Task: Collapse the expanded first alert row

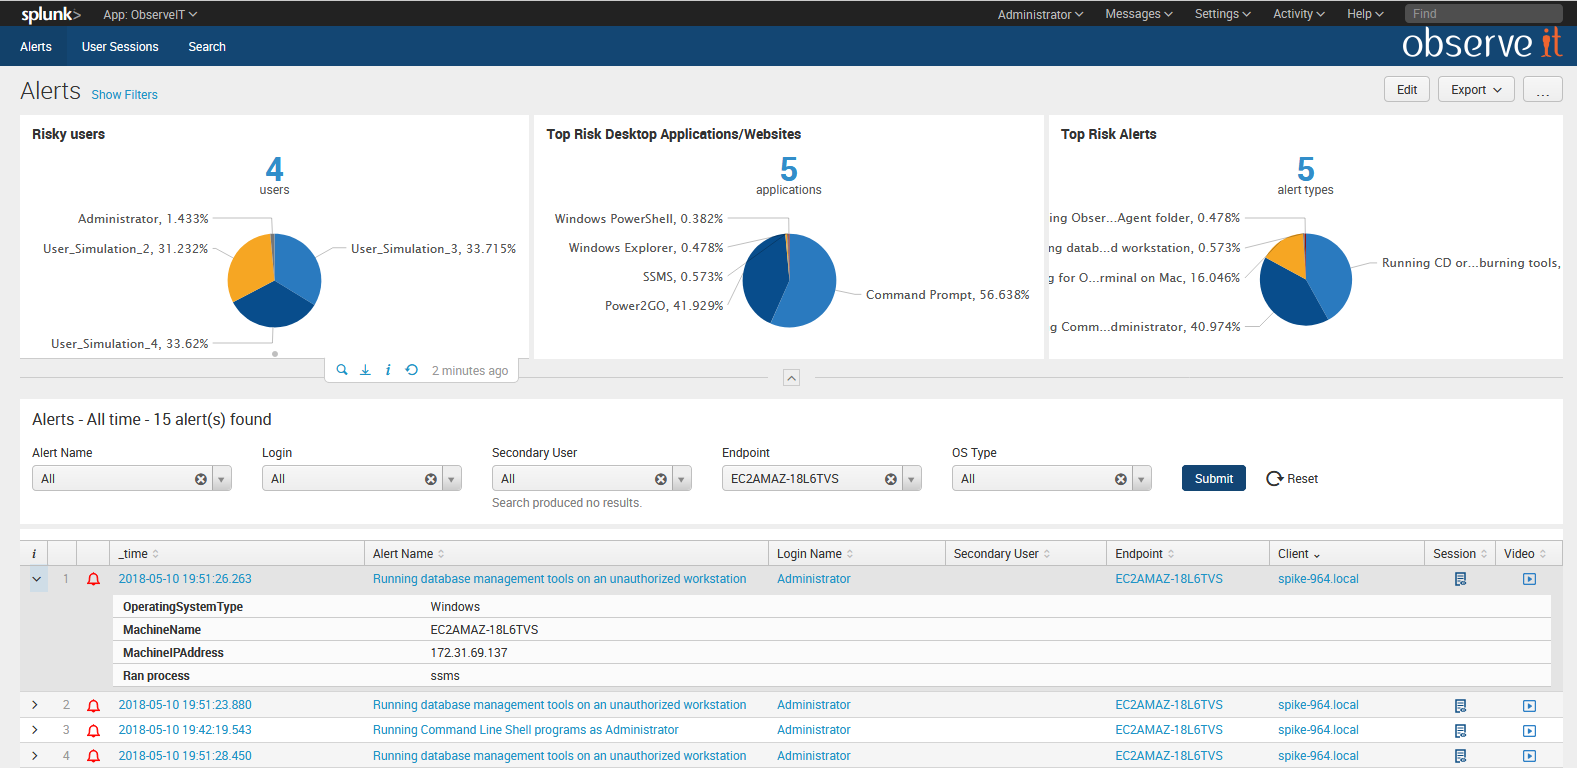Action: coord(37,579)
